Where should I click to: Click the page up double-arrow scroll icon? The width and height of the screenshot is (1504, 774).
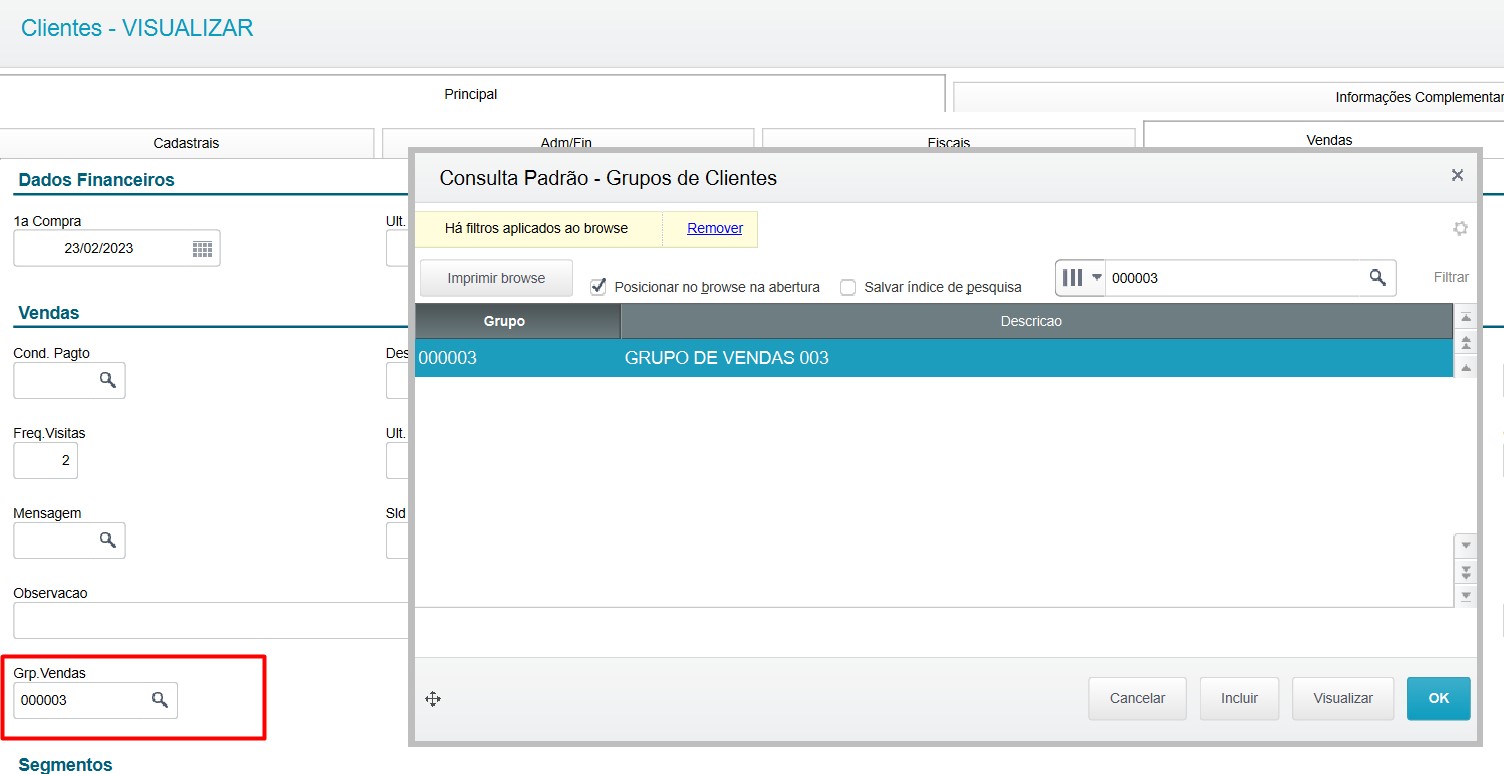tap(1466, 343)
